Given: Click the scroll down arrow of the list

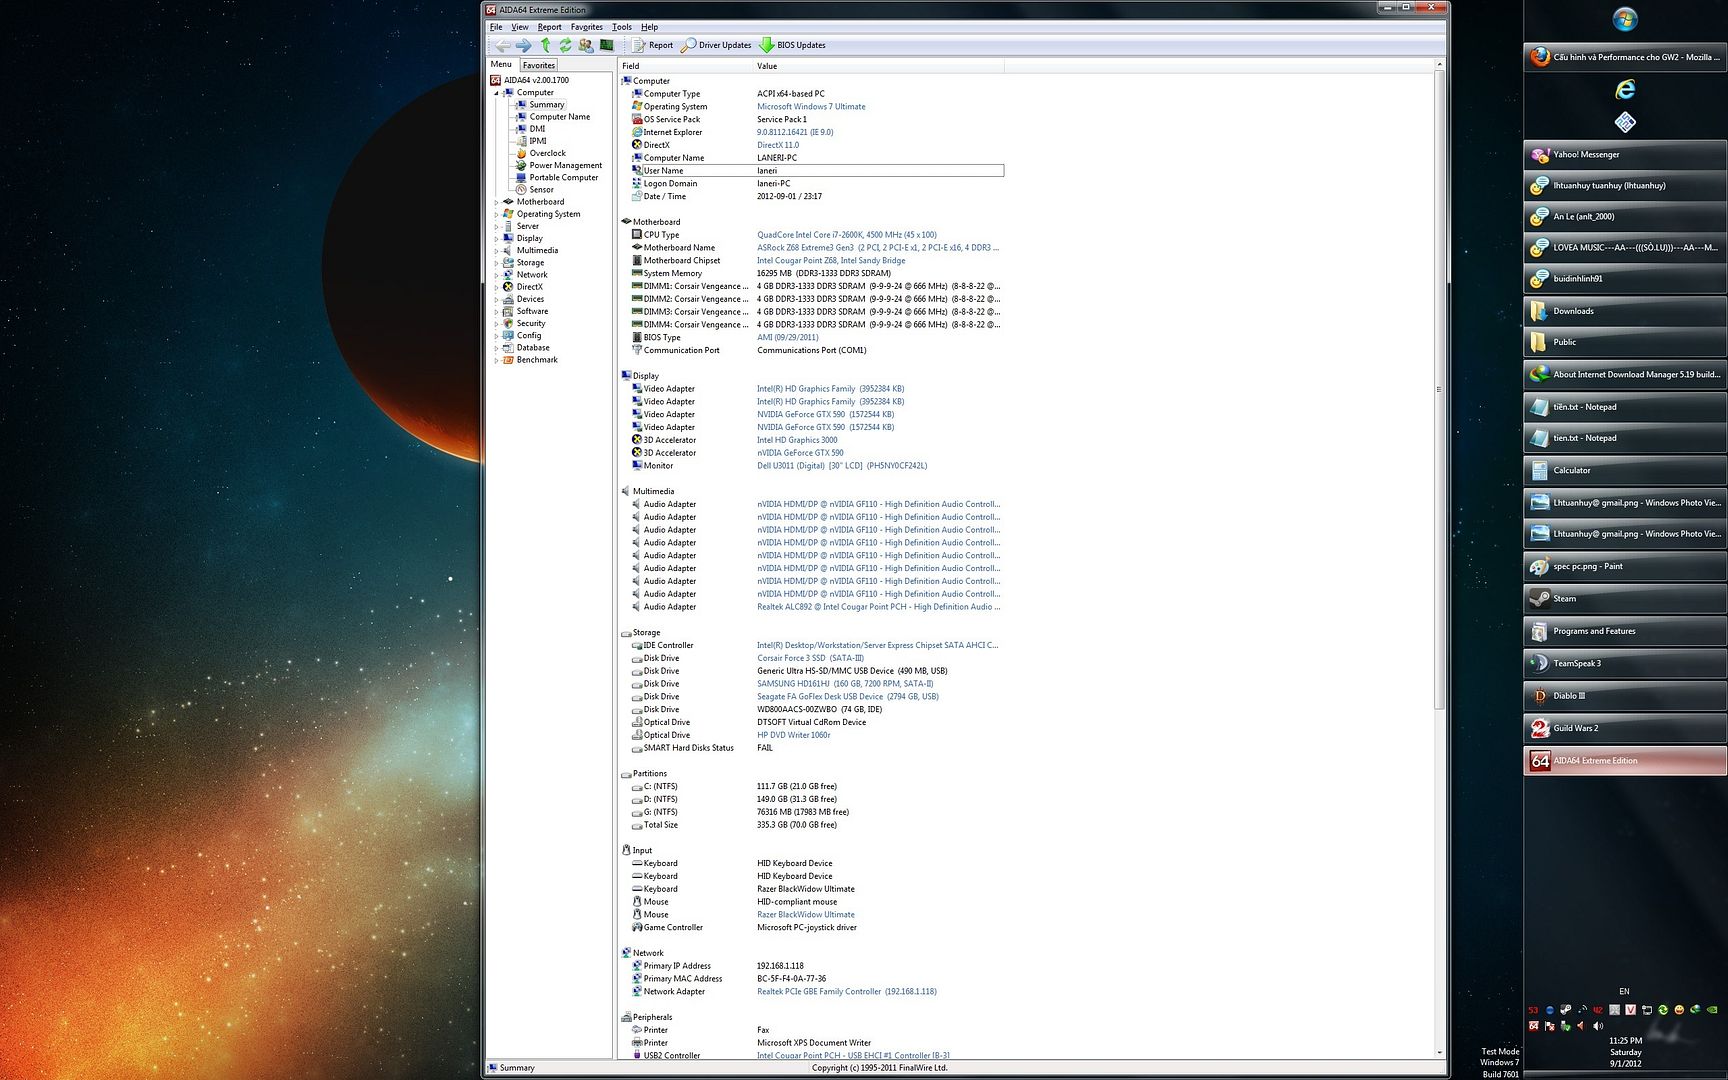Looking at the screenshot, I should tap(1439, 1052).
